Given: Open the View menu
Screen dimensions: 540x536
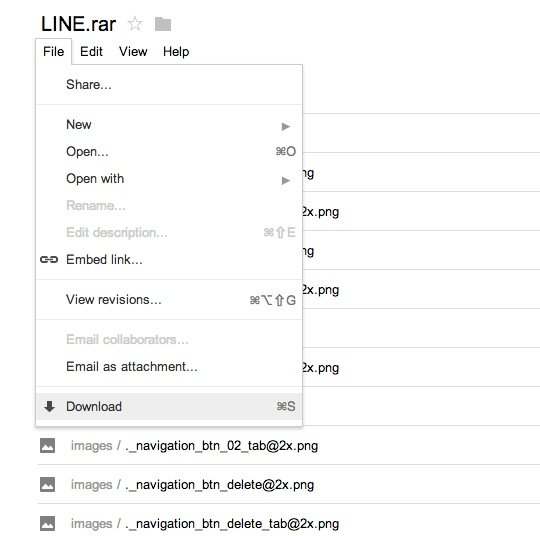Looking at the screenshot, I should point(133,52).
